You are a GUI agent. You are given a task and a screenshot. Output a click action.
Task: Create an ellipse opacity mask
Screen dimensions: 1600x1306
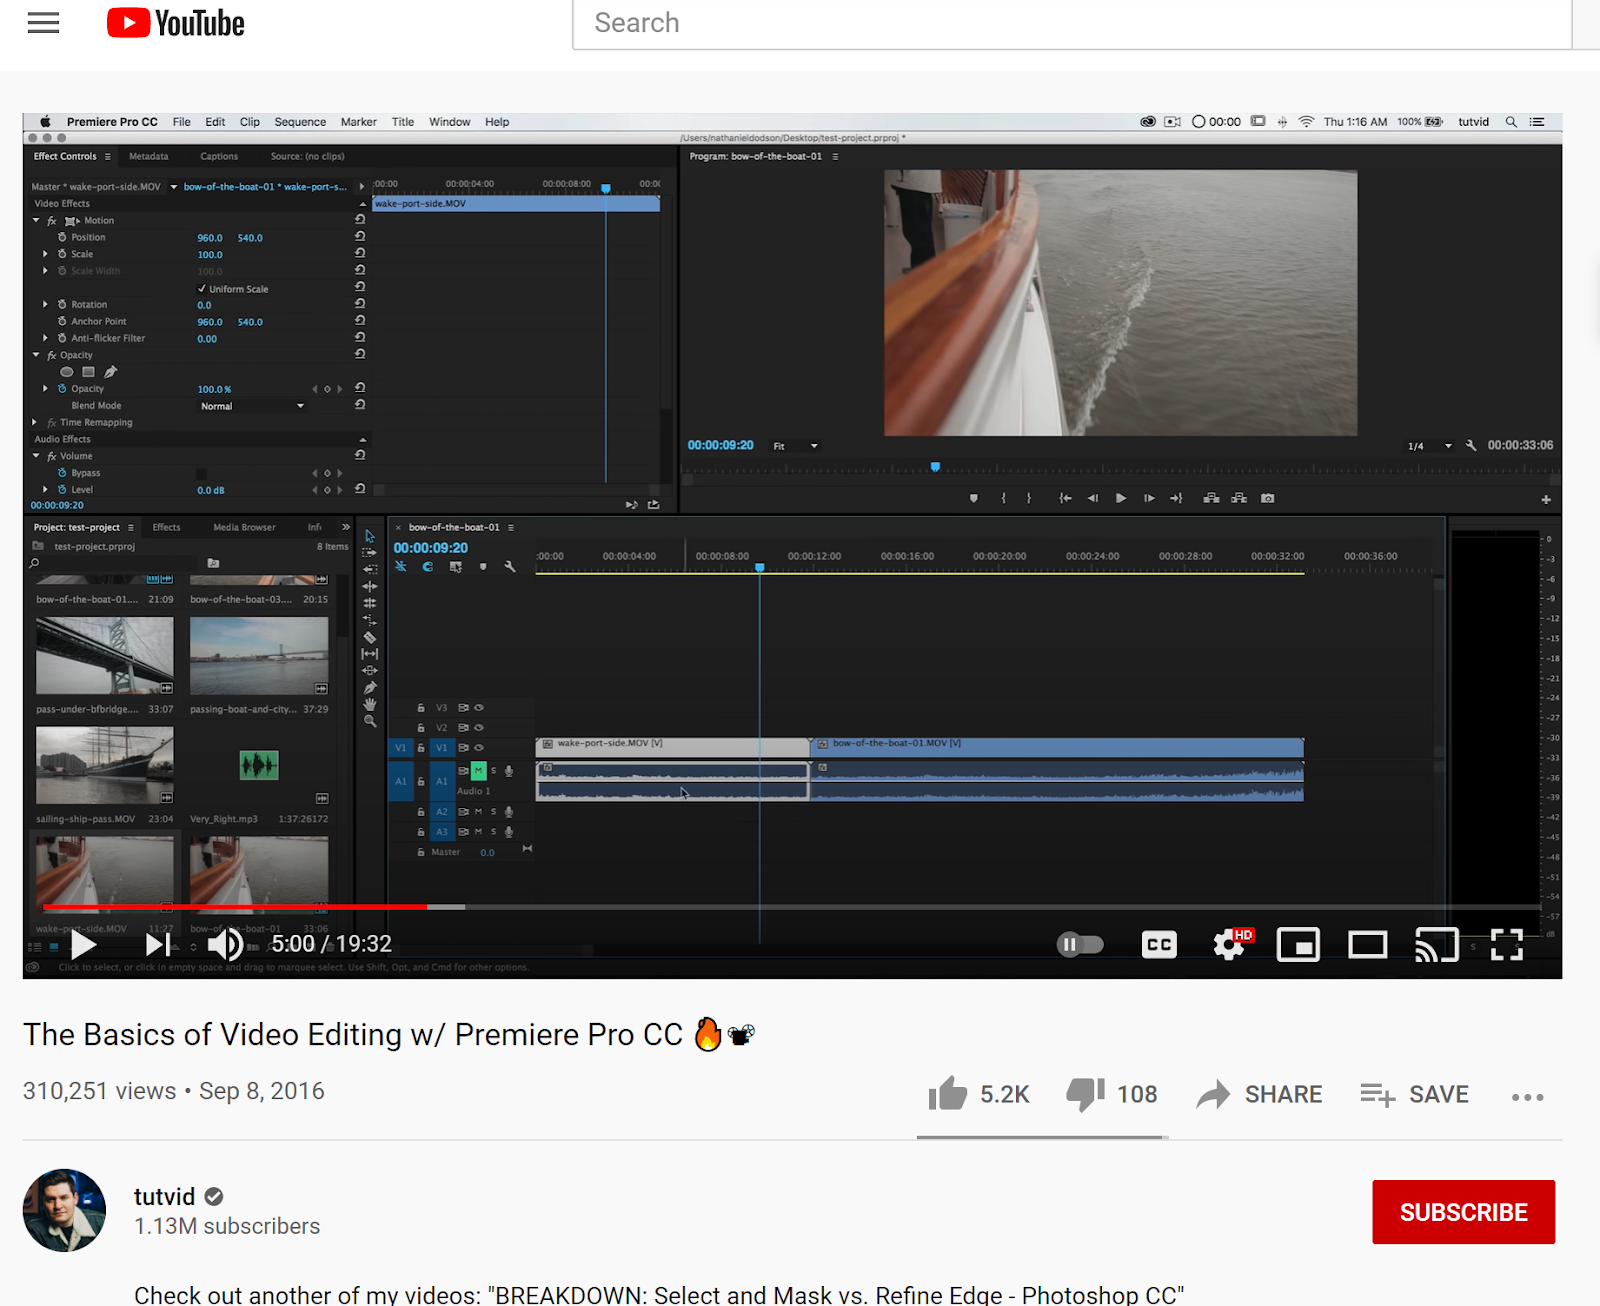click(x=67, y=372)
